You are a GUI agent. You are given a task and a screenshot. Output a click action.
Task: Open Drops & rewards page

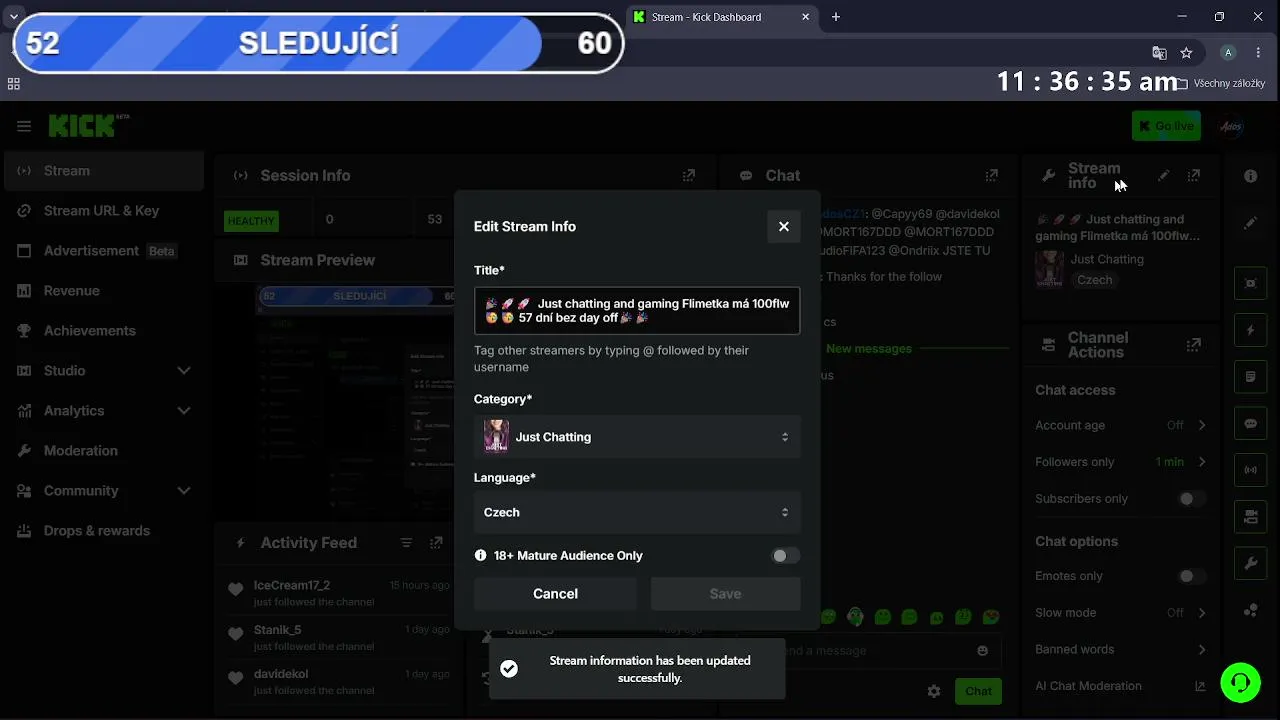point(104,531)
